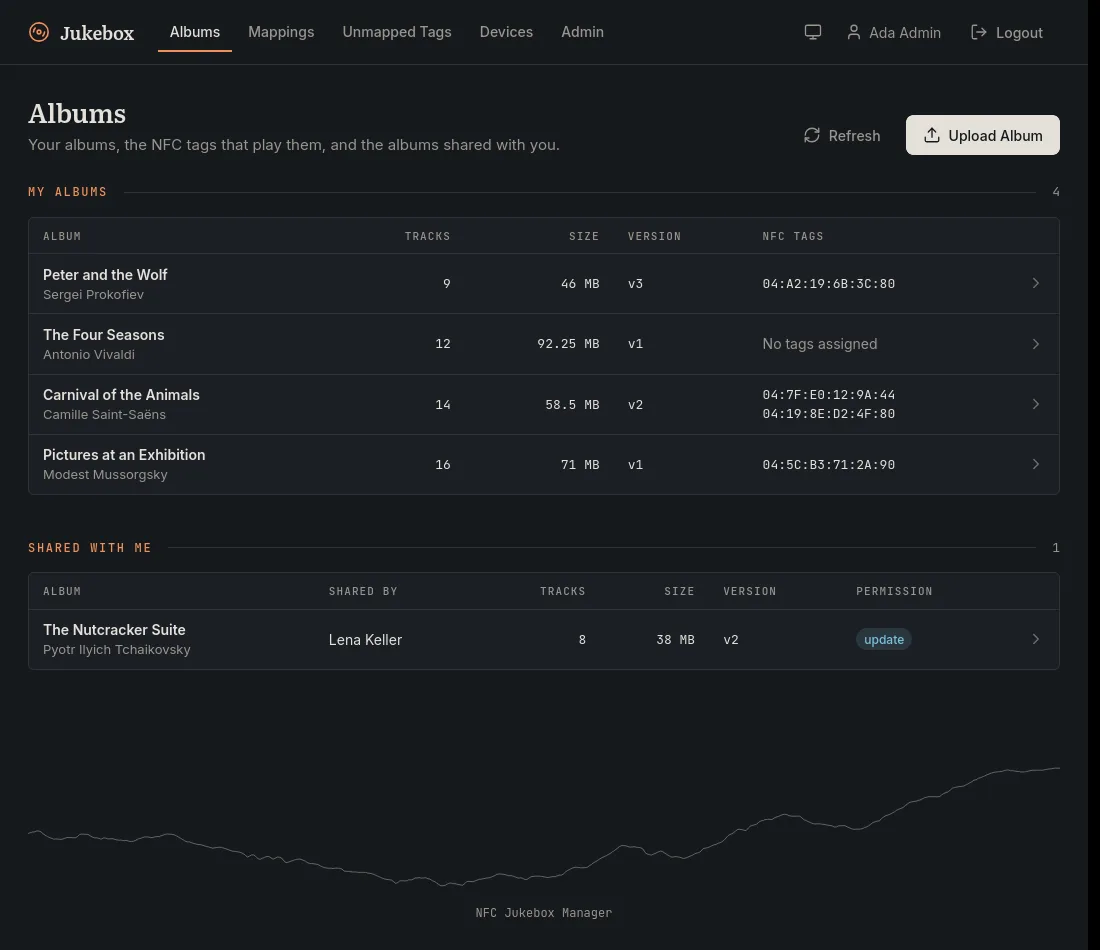Switch to the Mappings tab
The image size is (1100, 950).
[x=281, y=32]
